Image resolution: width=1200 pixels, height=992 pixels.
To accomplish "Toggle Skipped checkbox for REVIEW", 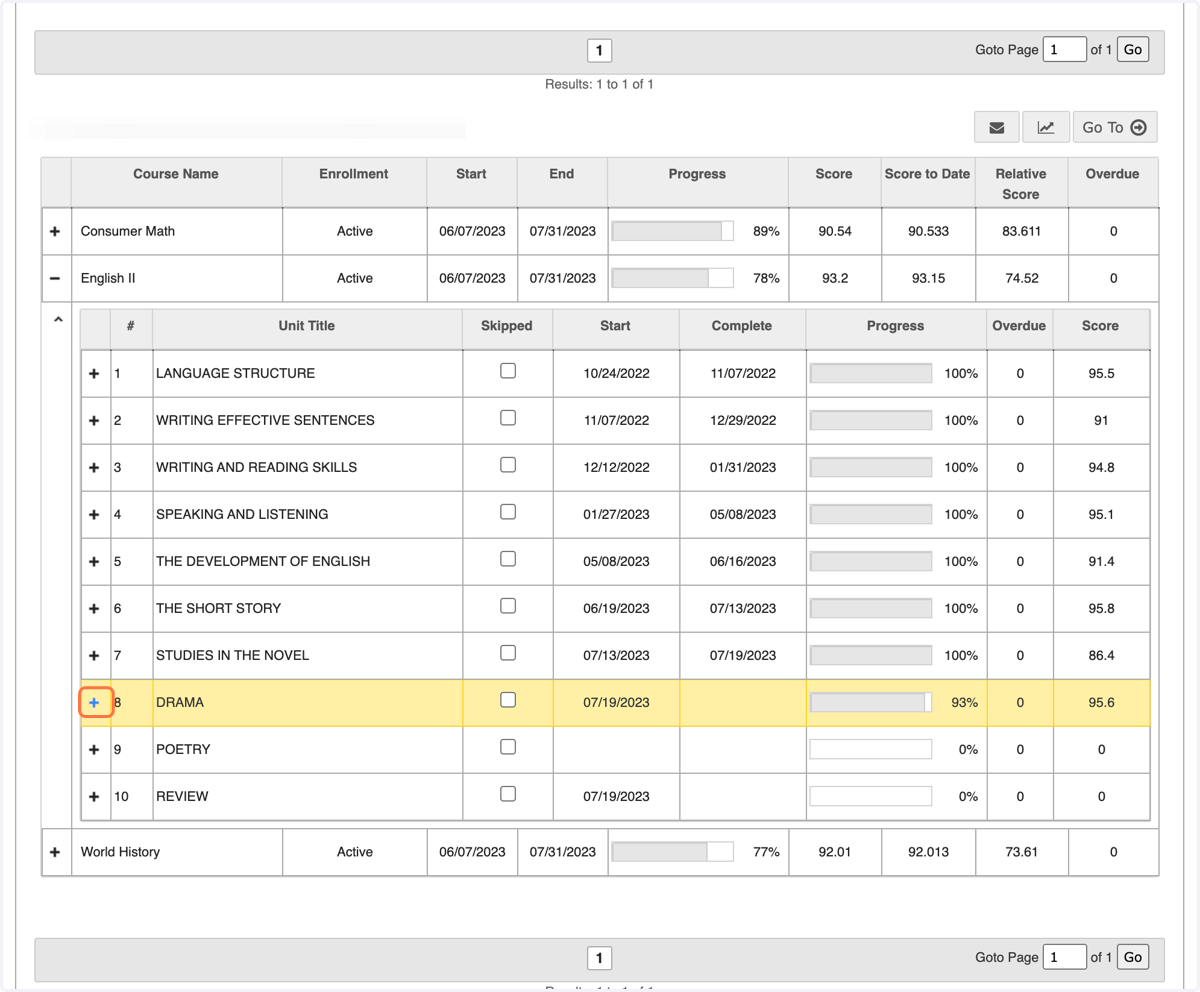I will click(508, 794).
